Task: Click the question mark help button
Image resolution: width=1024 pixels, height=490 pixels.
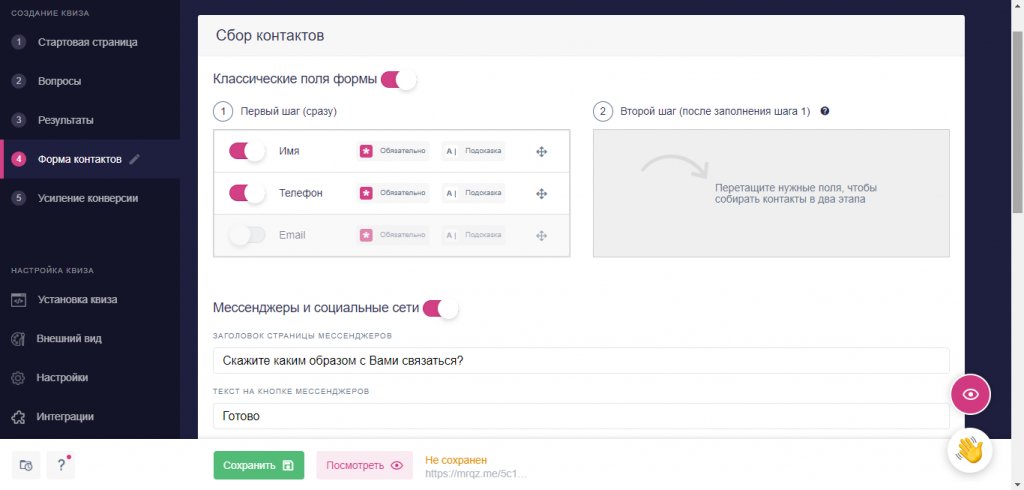Action: pos(61,465)
